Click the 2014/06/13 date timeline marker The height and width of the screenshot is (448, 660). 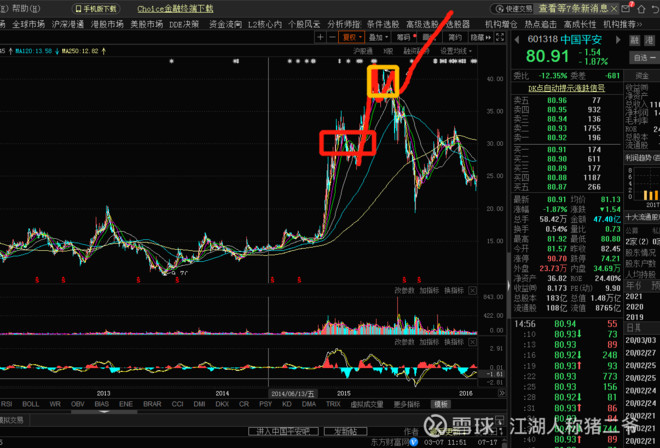pos(293,393)
